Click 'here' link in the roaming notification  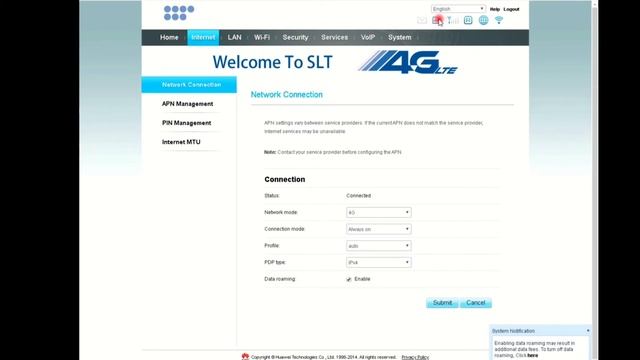coord(532,356)
